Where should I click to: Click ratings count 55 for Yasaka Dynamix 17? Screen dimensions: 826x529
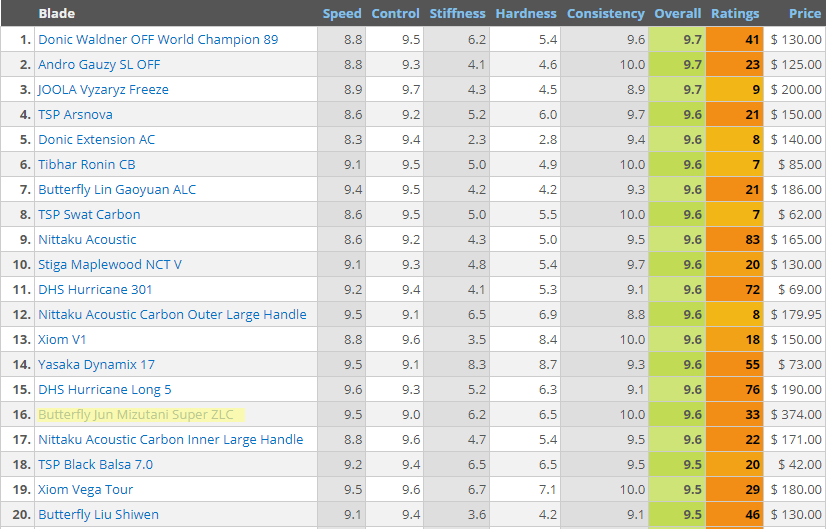(752, 365)
